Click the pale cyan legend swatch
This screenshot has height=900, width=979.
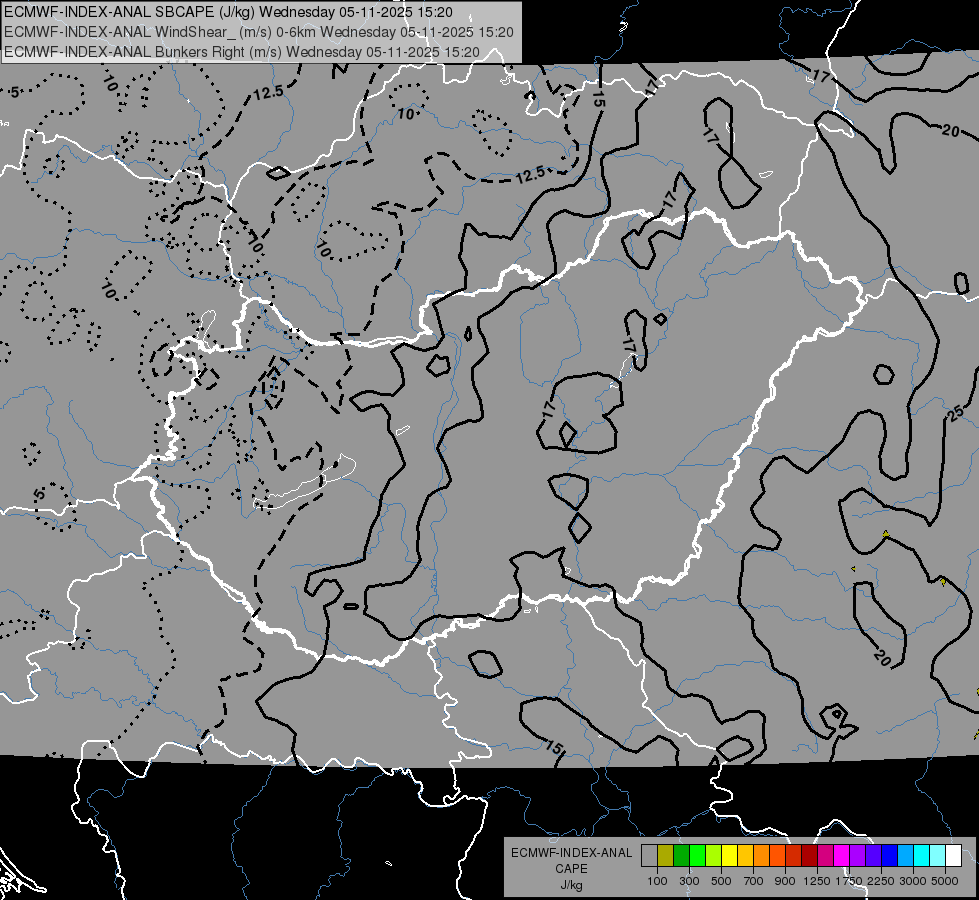938,856
